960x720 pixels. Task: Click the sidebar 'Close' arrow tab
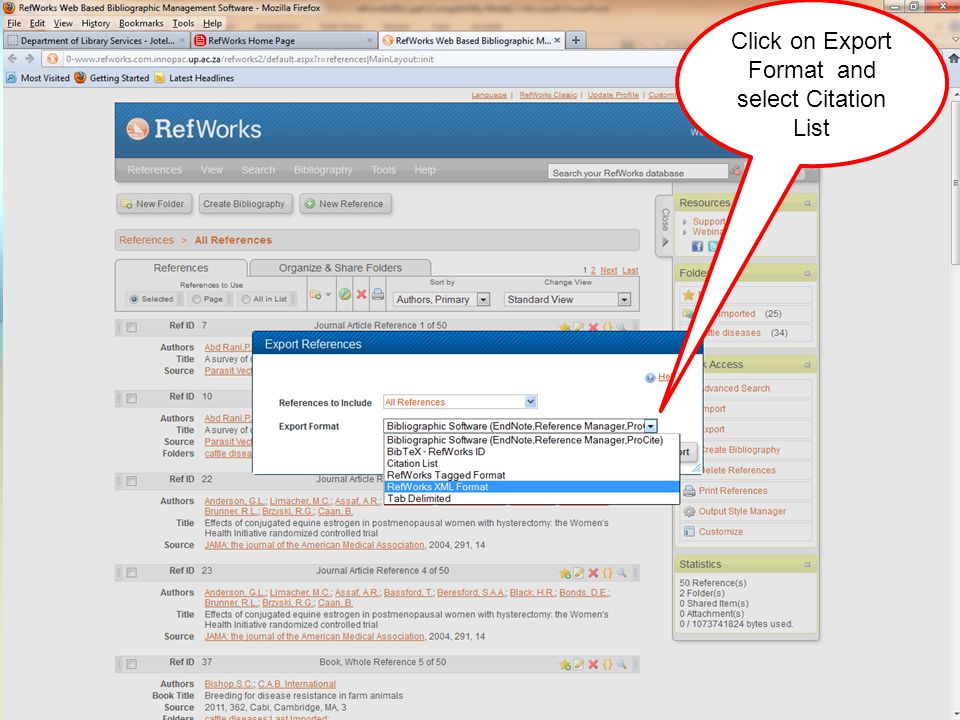pyautogui.click(x=665, y=227)
